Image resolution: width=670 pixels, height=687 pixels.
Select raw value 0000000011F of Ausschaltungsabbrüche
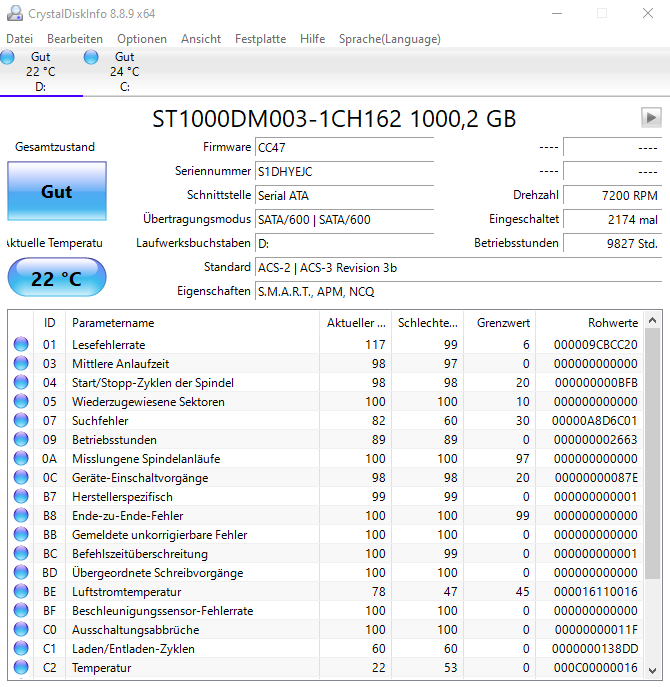[x=596, y=630]
